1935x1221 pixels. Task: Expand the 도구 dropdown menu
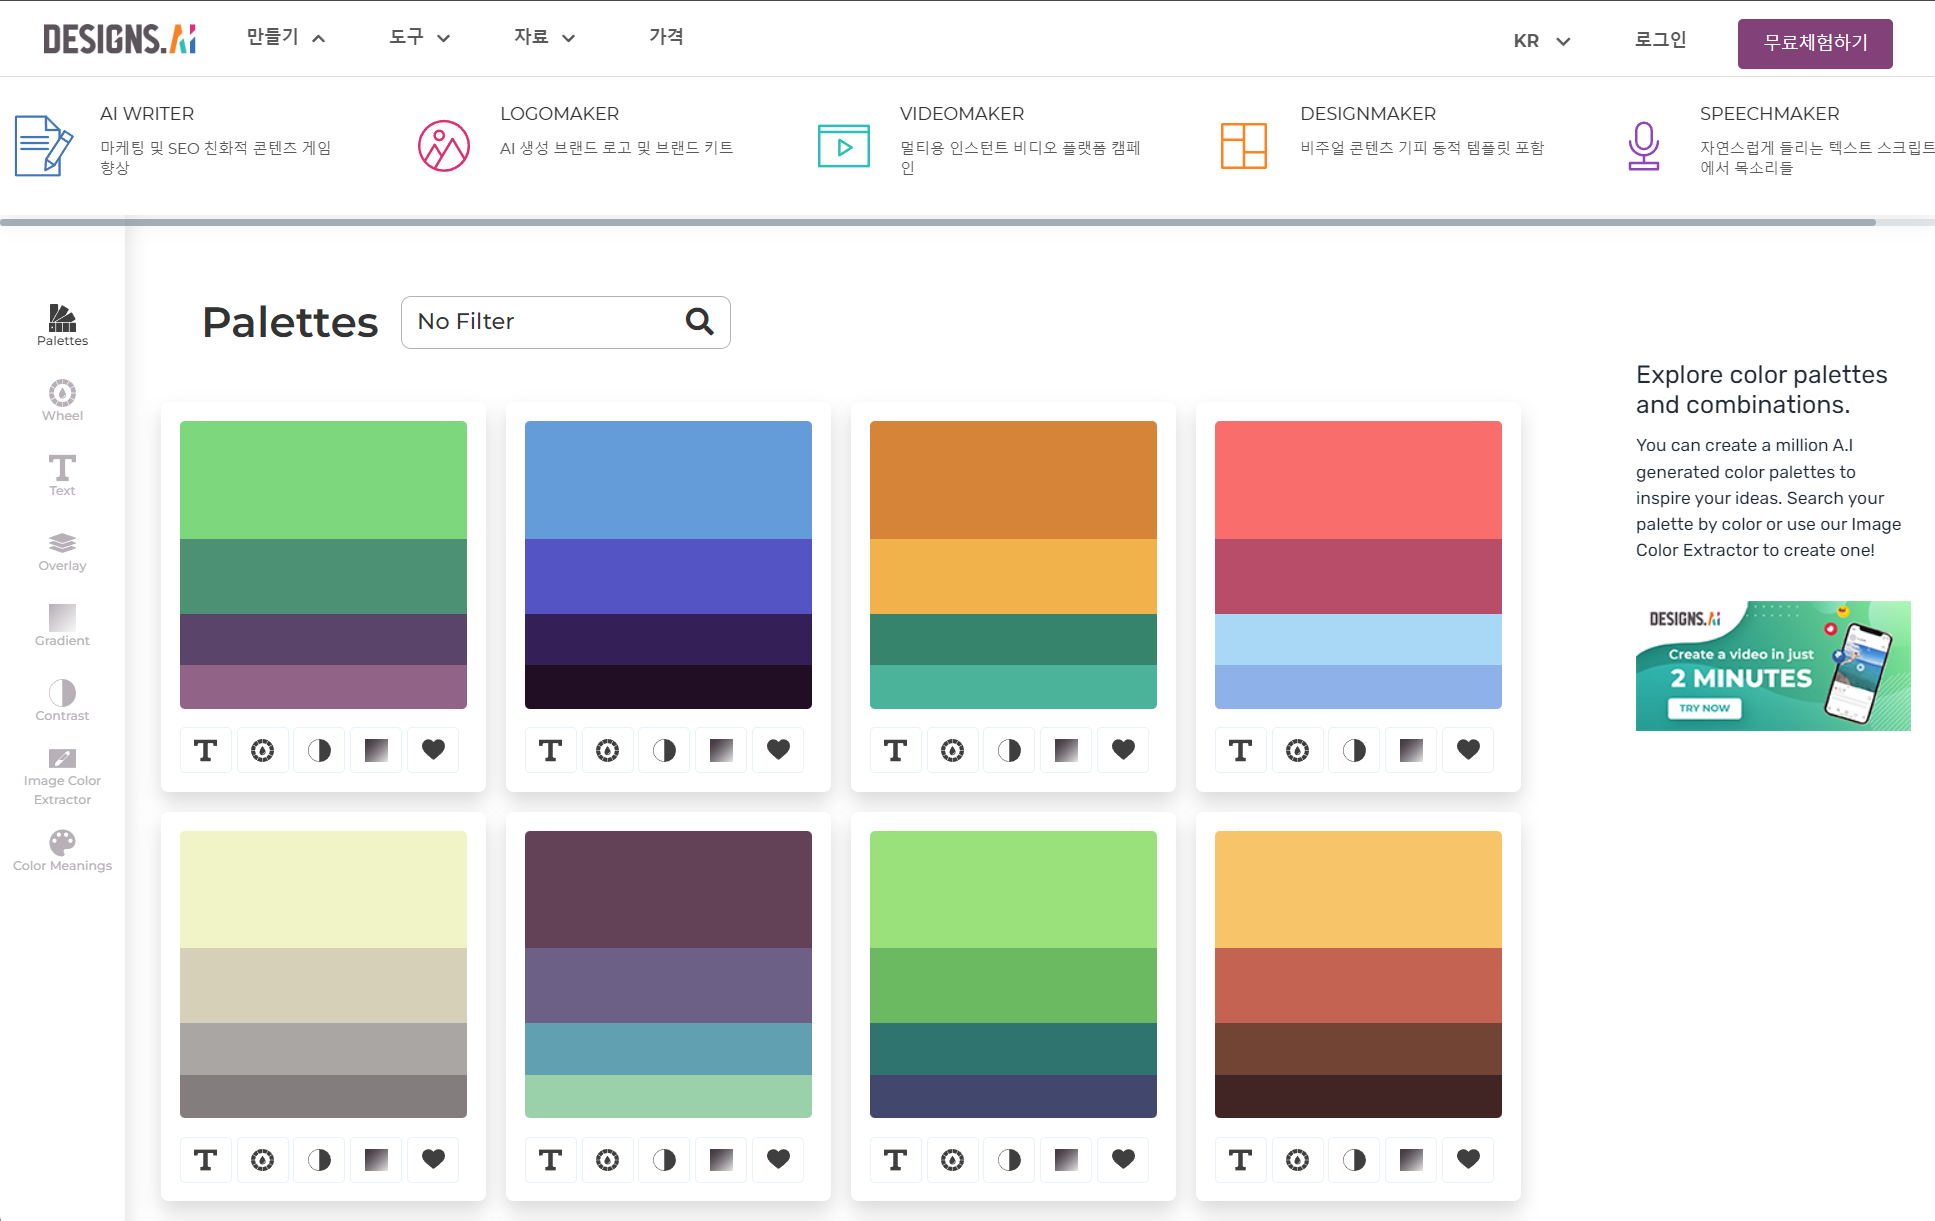(x=419, y=38)
